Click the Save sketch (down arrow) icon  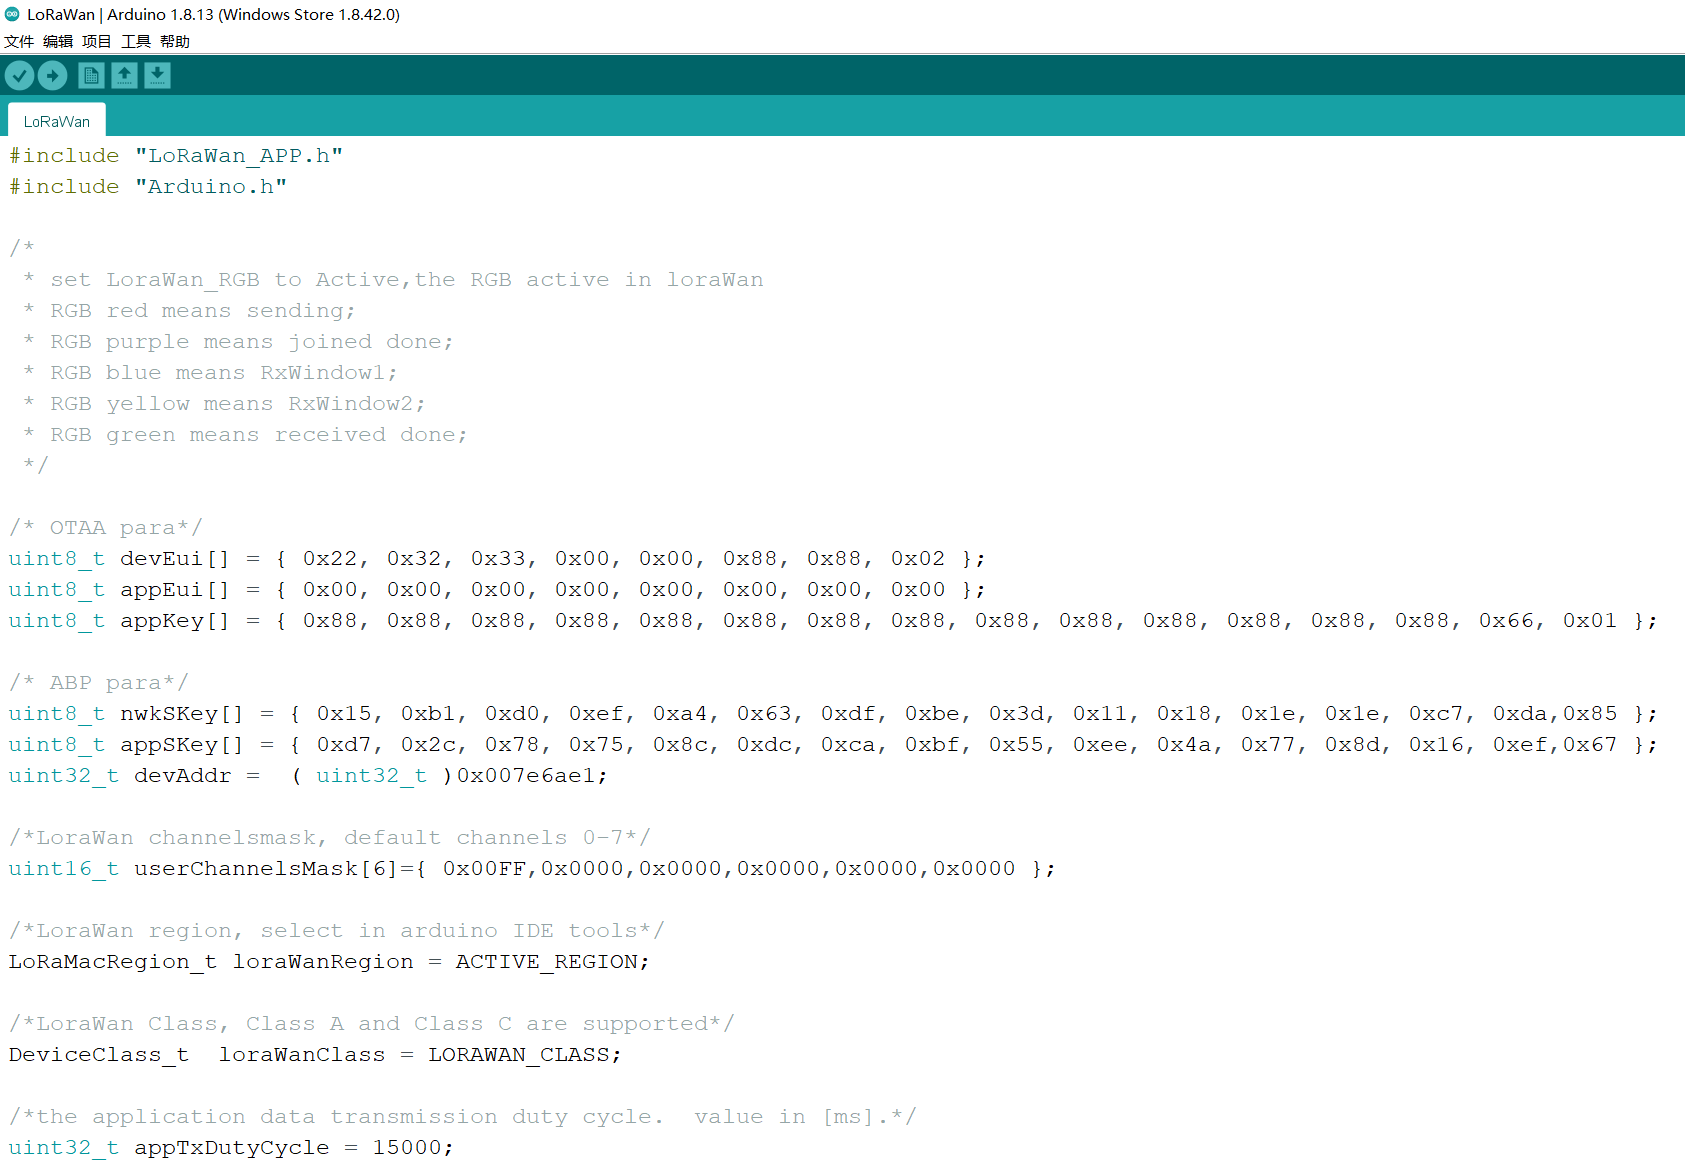click(x=157, y=75)
